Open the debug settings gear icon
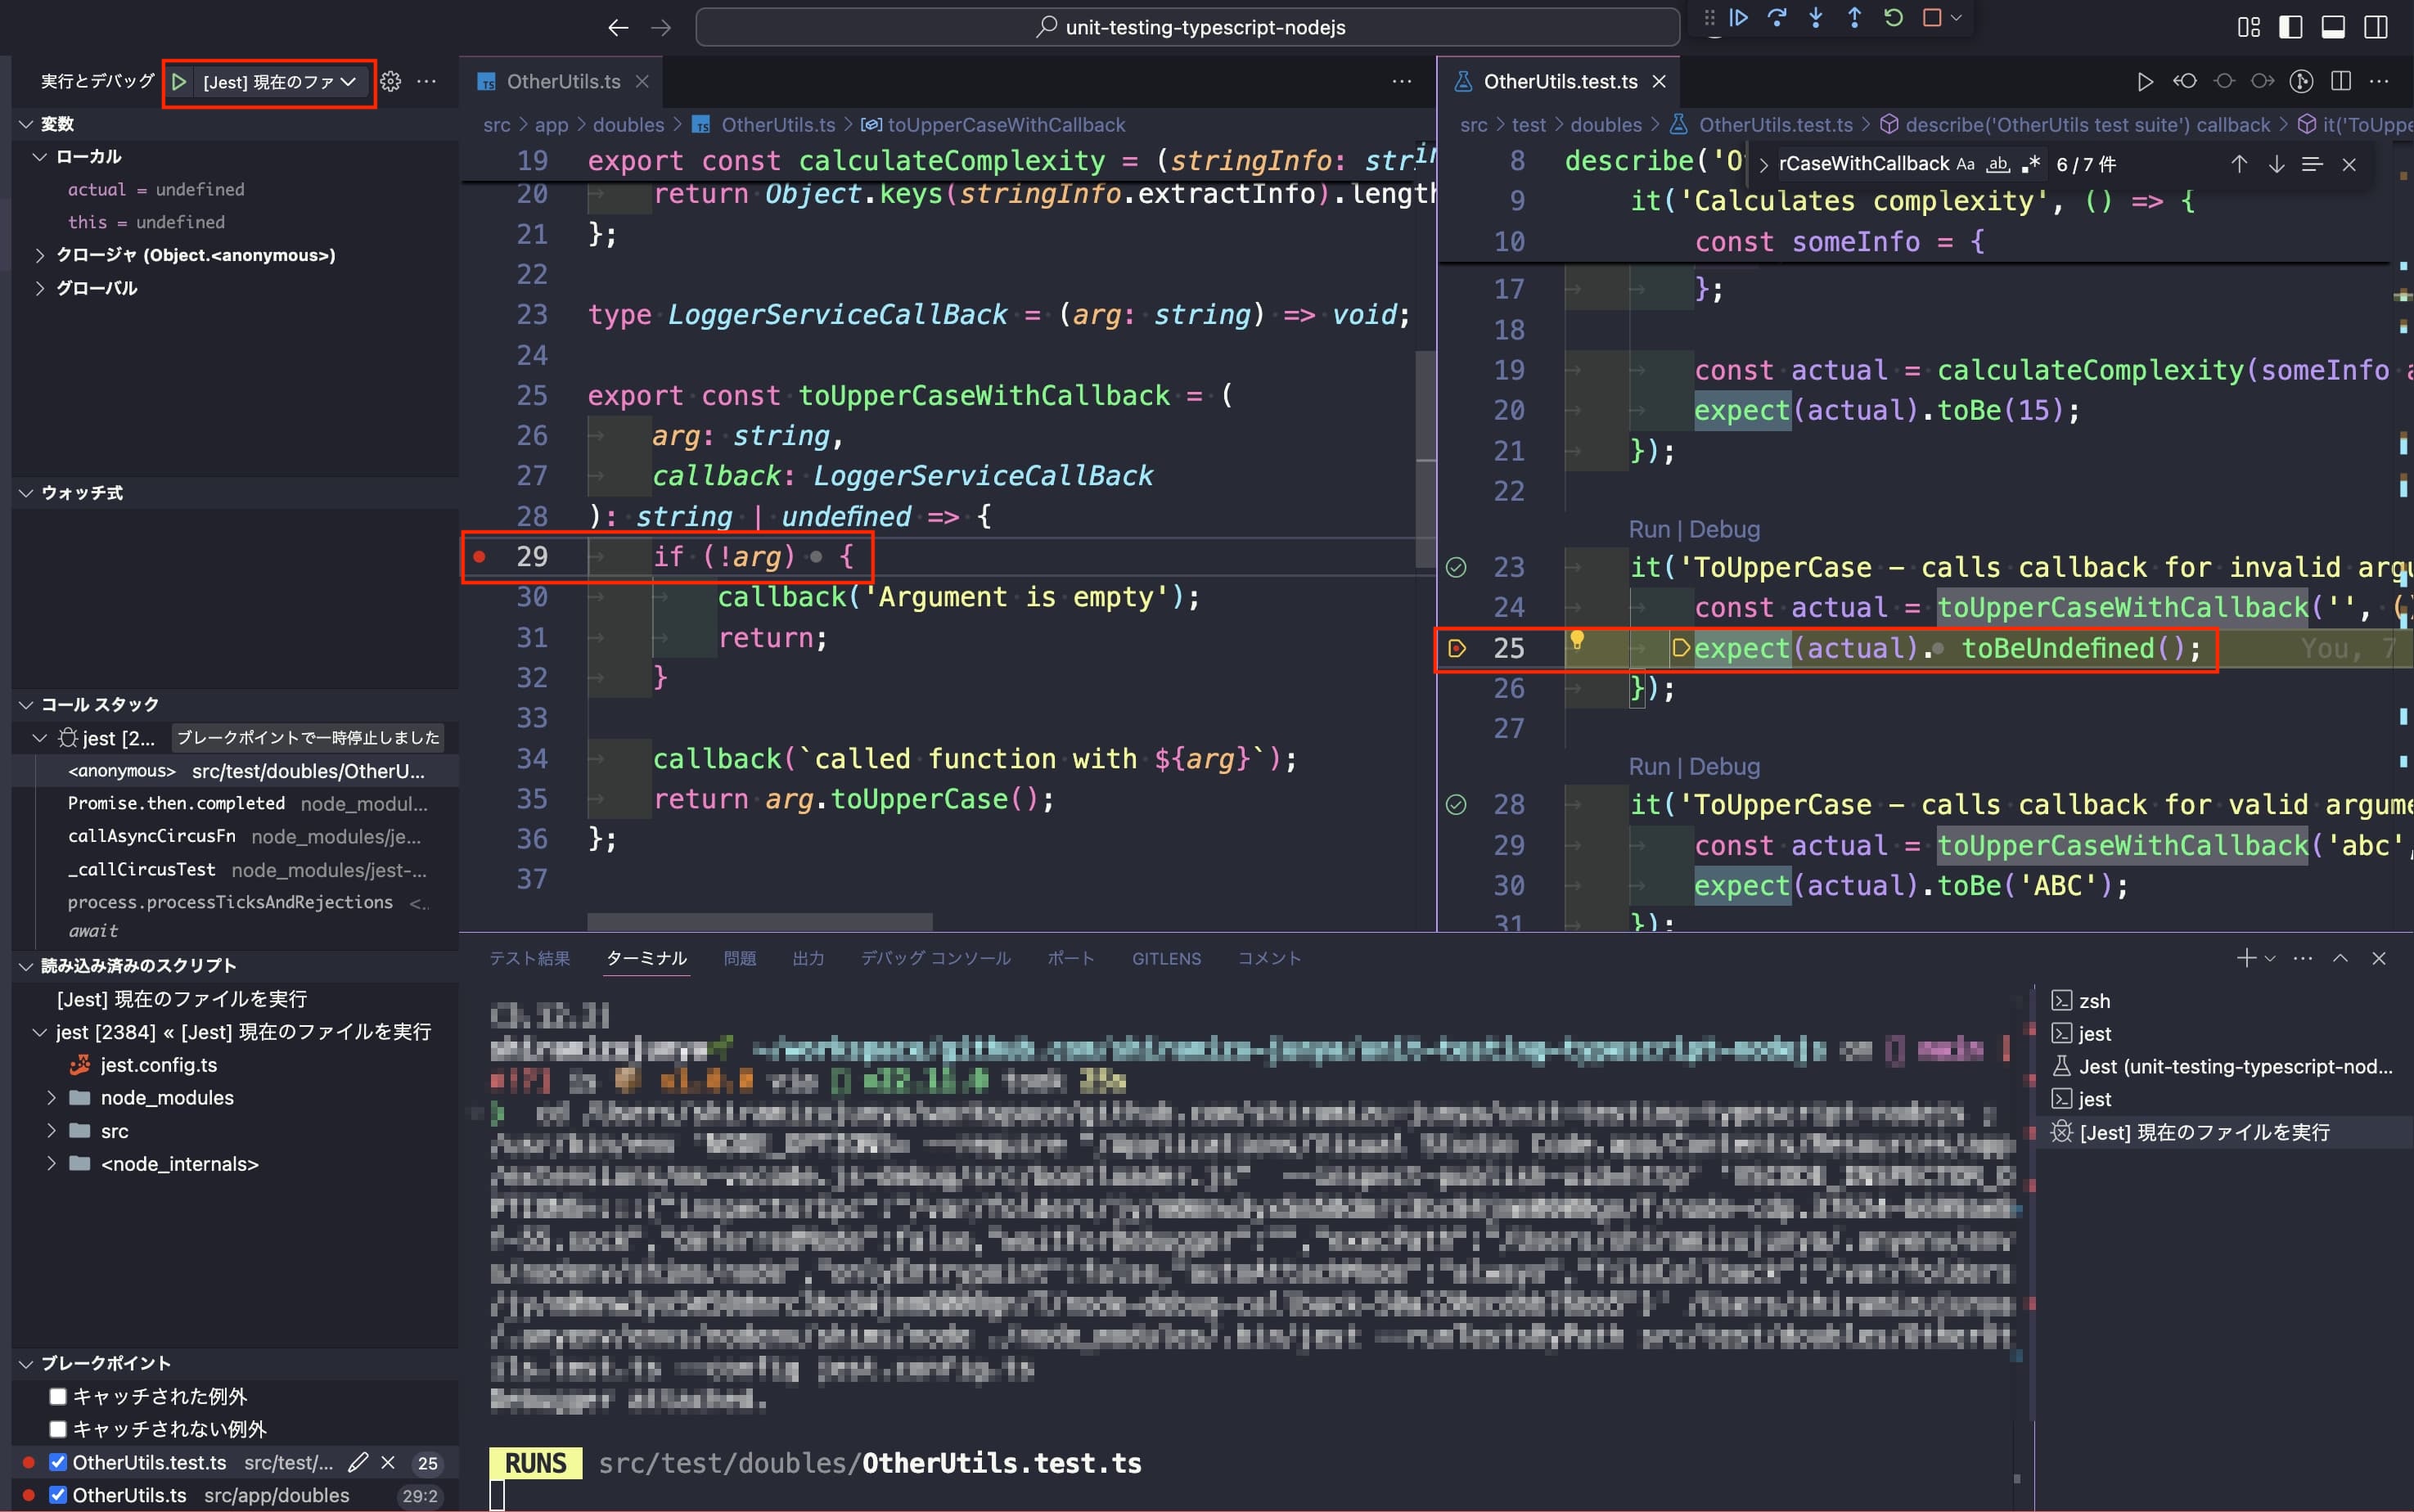 click(x=391, y=81)
